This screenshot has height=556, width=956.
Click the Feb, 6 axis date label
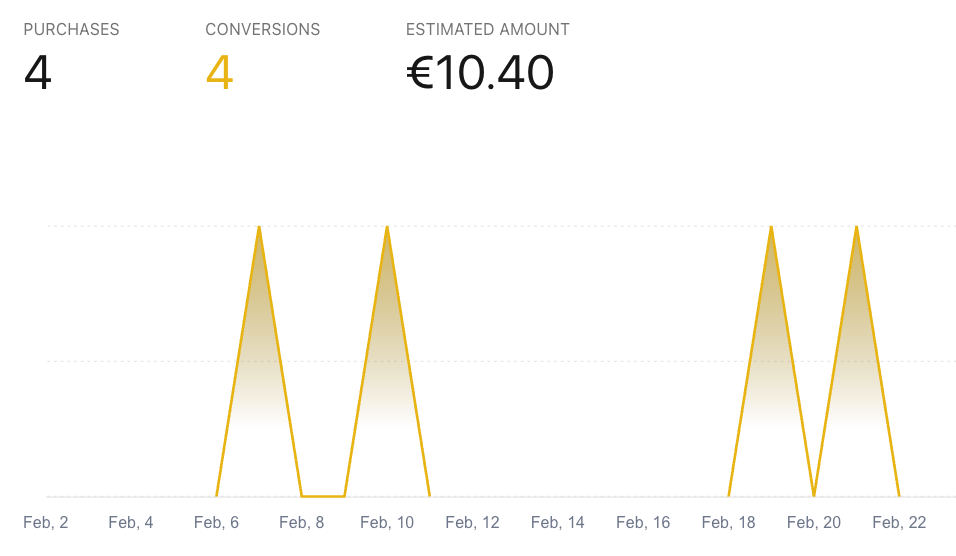pyautogui.click(x=217, y=522)
